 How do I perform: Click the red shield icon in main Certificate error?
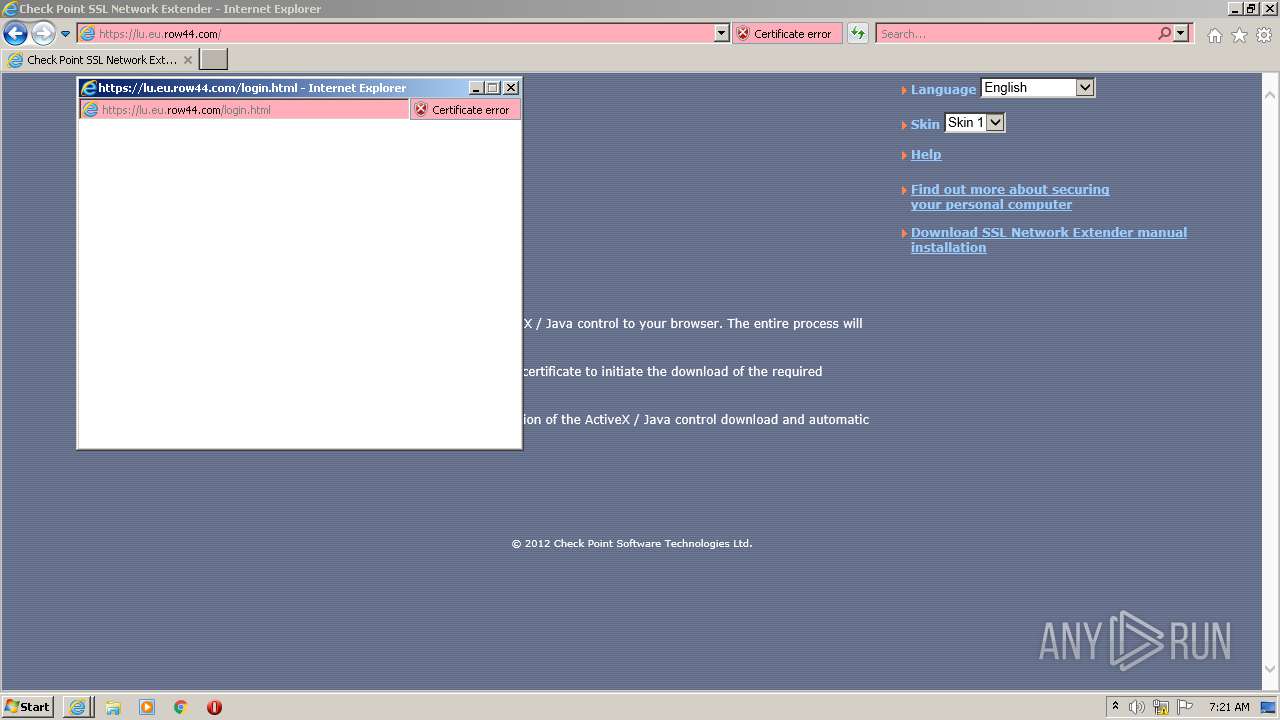(x=742, y=33)
